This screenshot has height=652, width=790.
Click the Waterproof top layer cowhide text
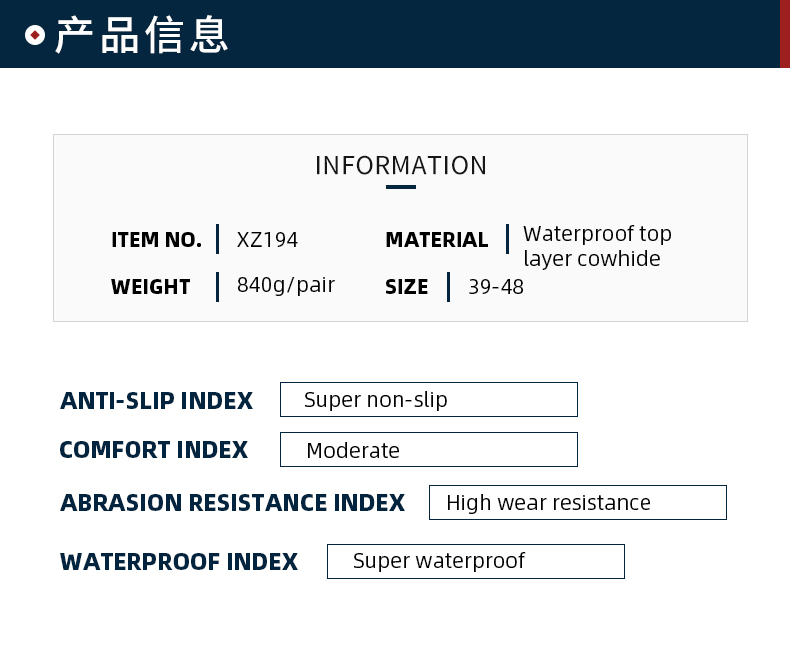[x=597, y=246]
